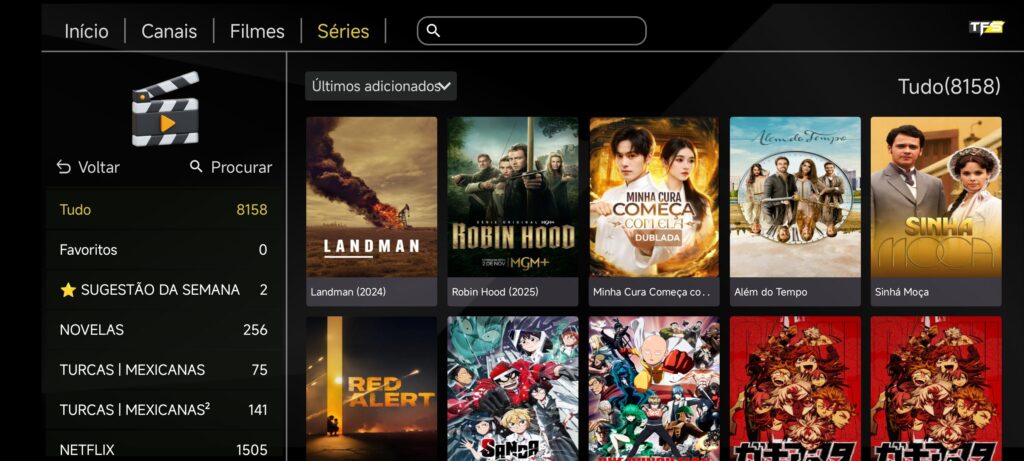Viewport: 1024px width, 461px height.
Task: Select the Sinhá Moça thumbnail
Action: coord(936,211)
